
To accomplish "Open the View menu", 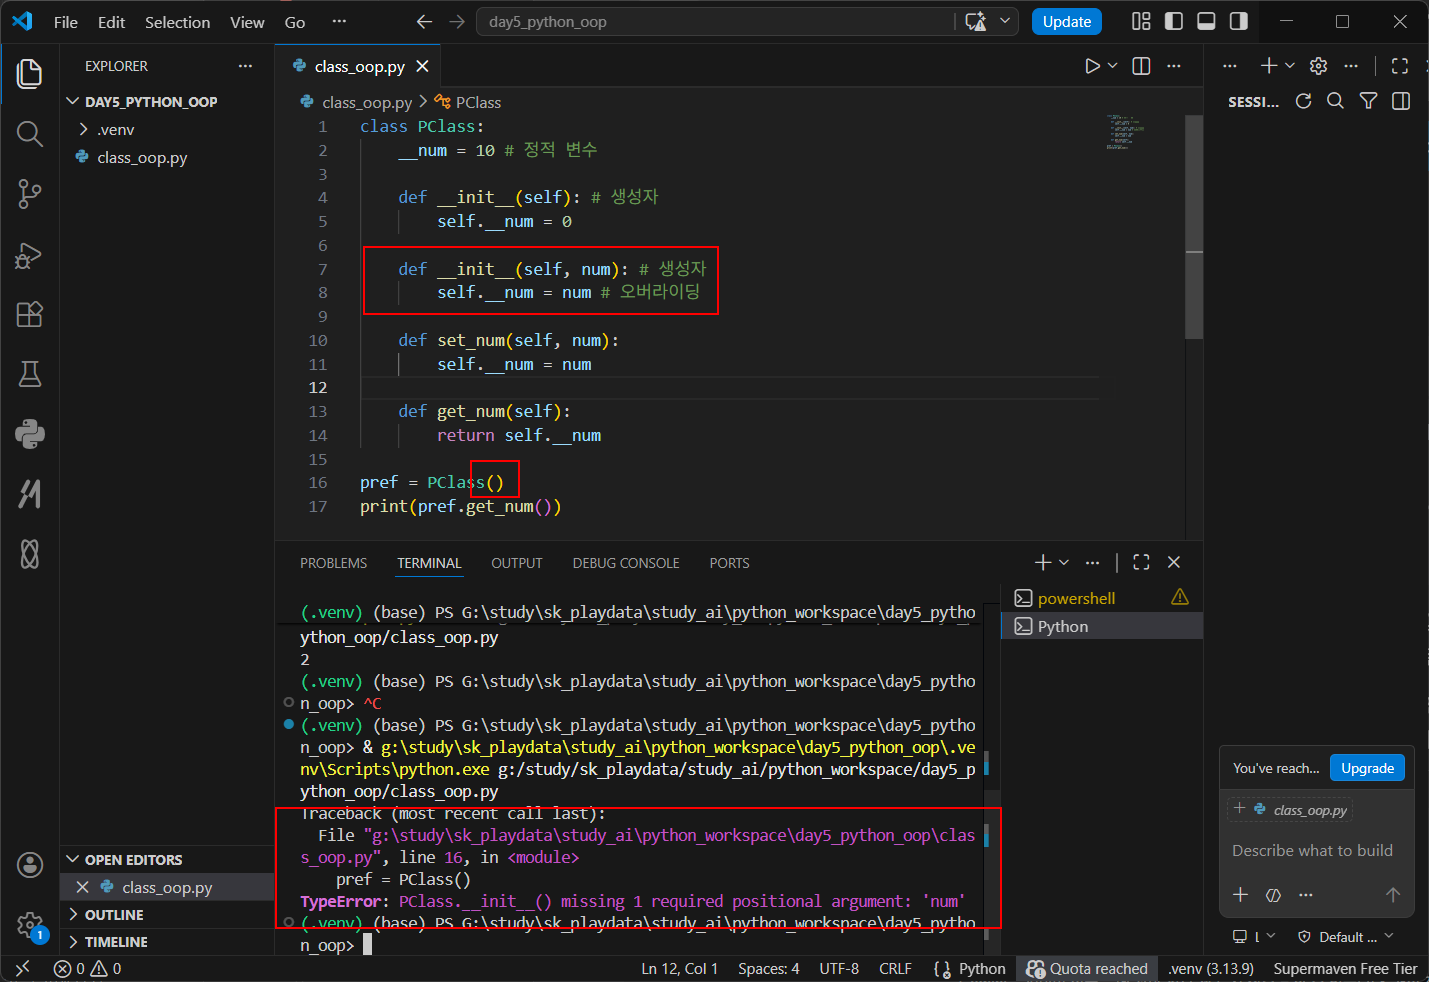I will [247, 22].
